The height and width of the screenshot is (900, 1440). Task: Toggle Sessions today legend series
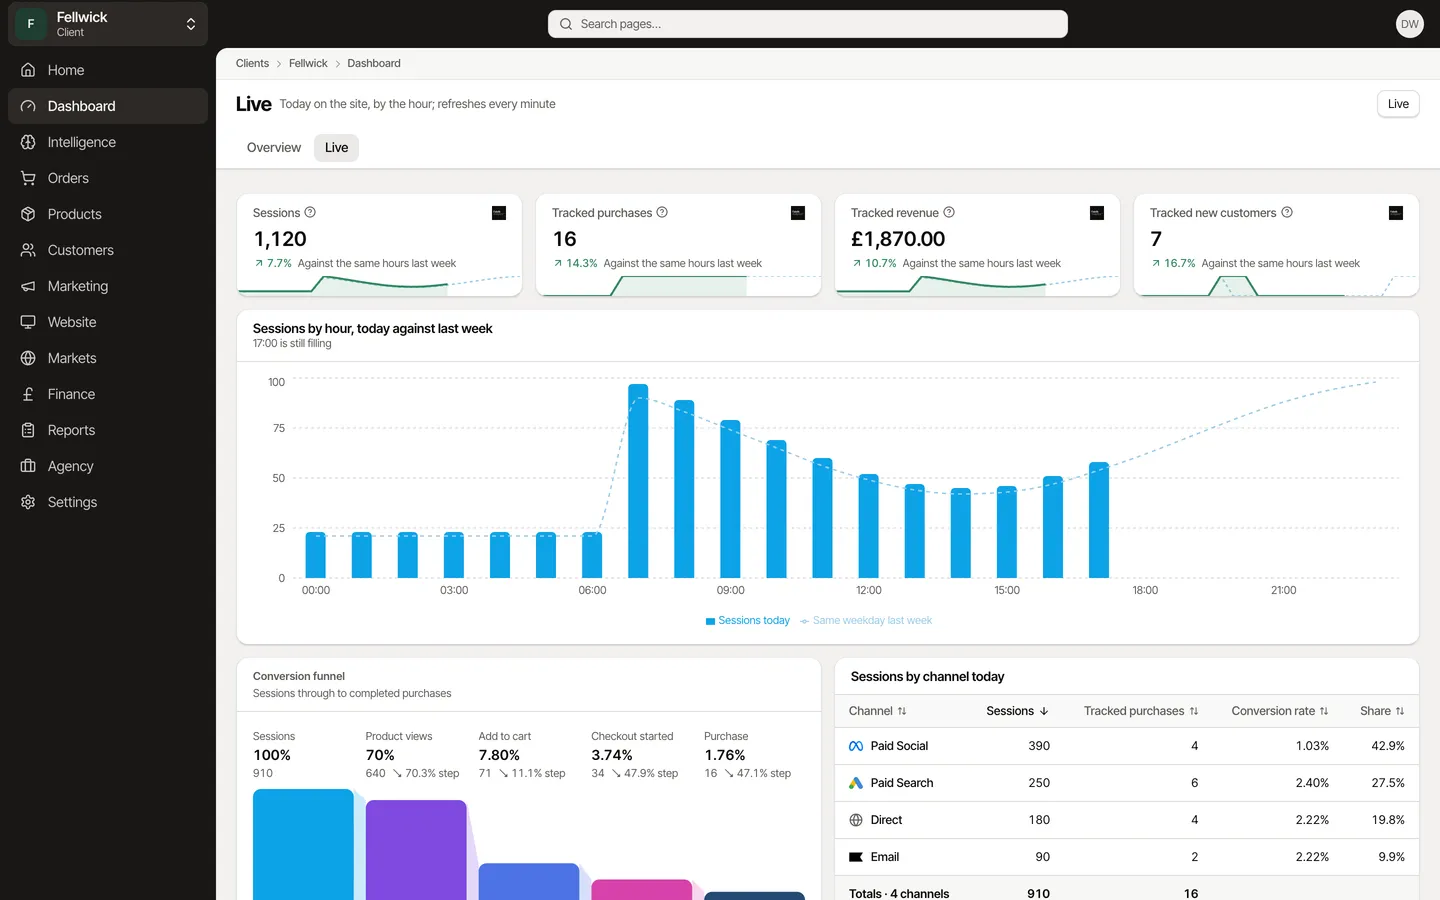748,621
